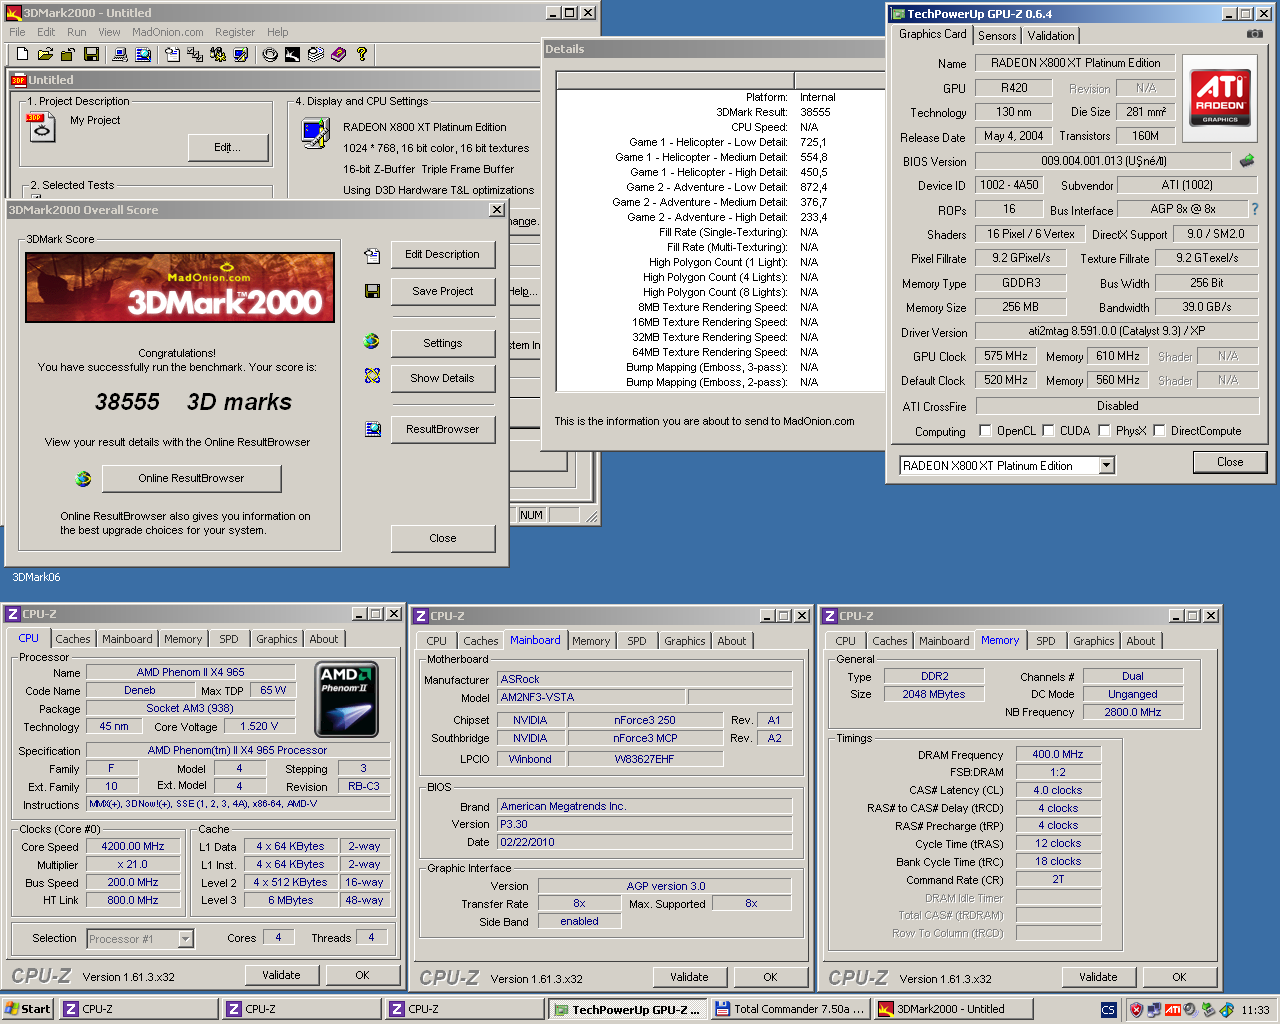The width and height of the screenshot is (1280, 1024).
Task: Click the Online ResultBrowser button
Action: coord(191,478)
